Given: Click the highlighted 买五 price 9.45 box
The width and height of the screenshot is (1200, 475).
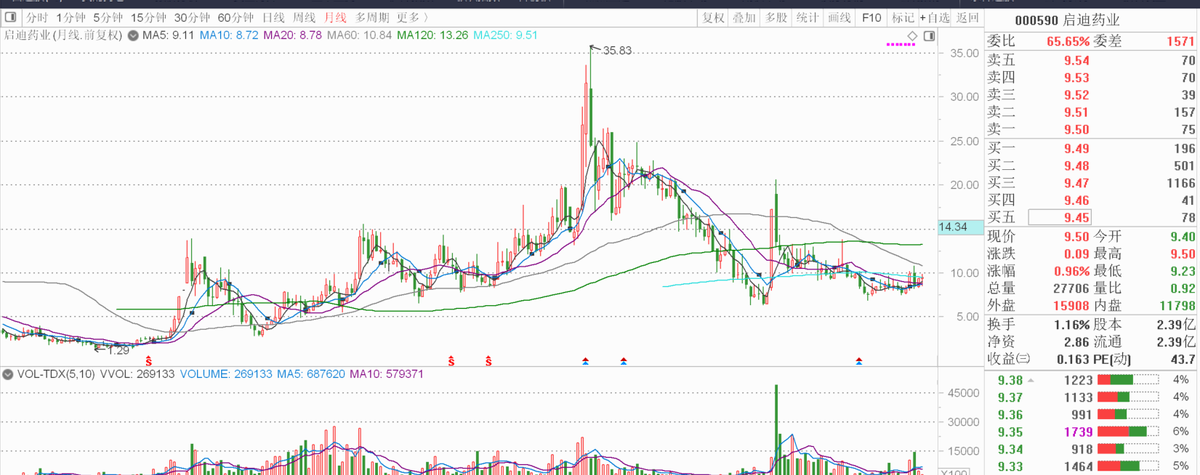Looking at the screenshot, I should click(x=1060, y=217).
